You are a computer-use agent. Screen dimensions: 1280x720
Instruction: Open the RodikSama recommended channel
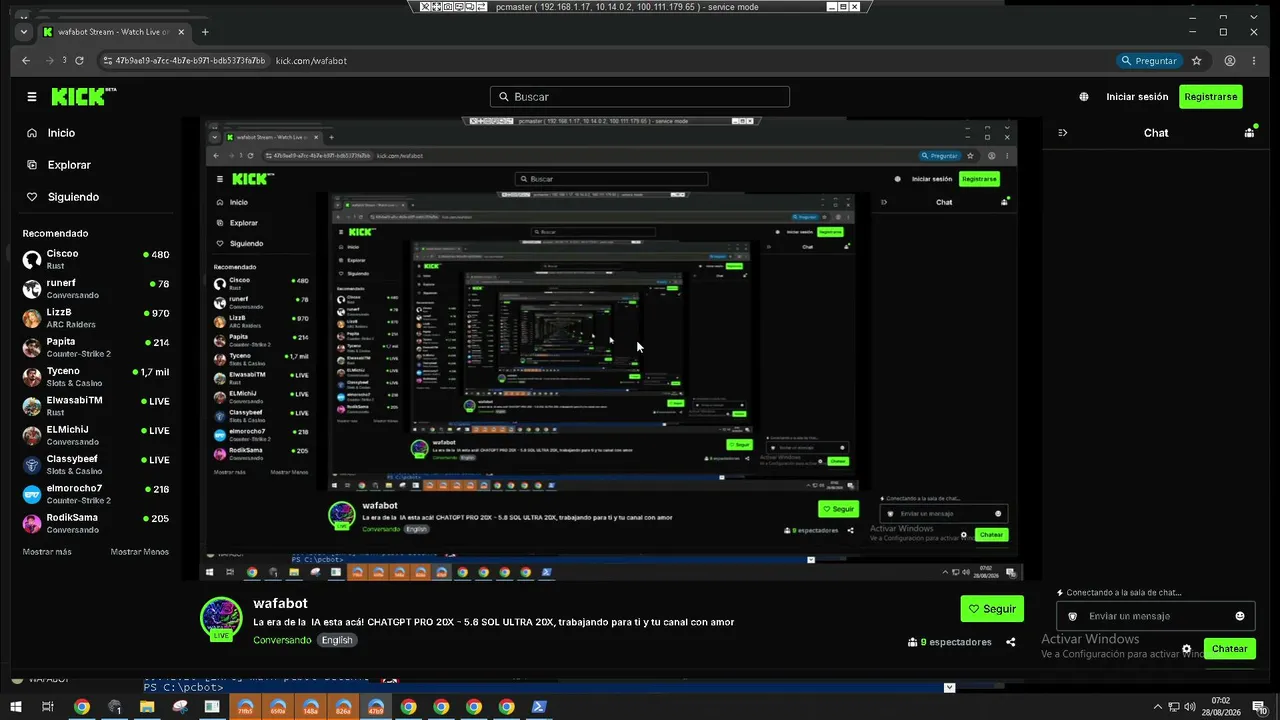pyautogui.click(x=96, y=523)
